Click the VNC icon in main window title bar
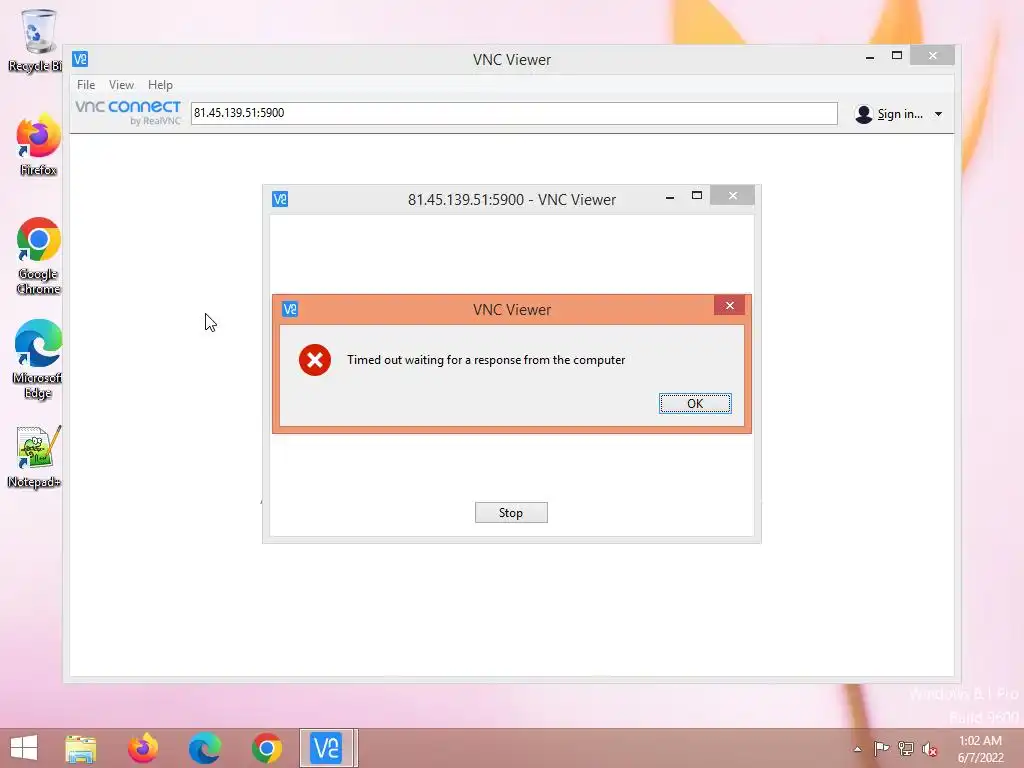Viewport: 1024px width, 768px height. point(80,59)
